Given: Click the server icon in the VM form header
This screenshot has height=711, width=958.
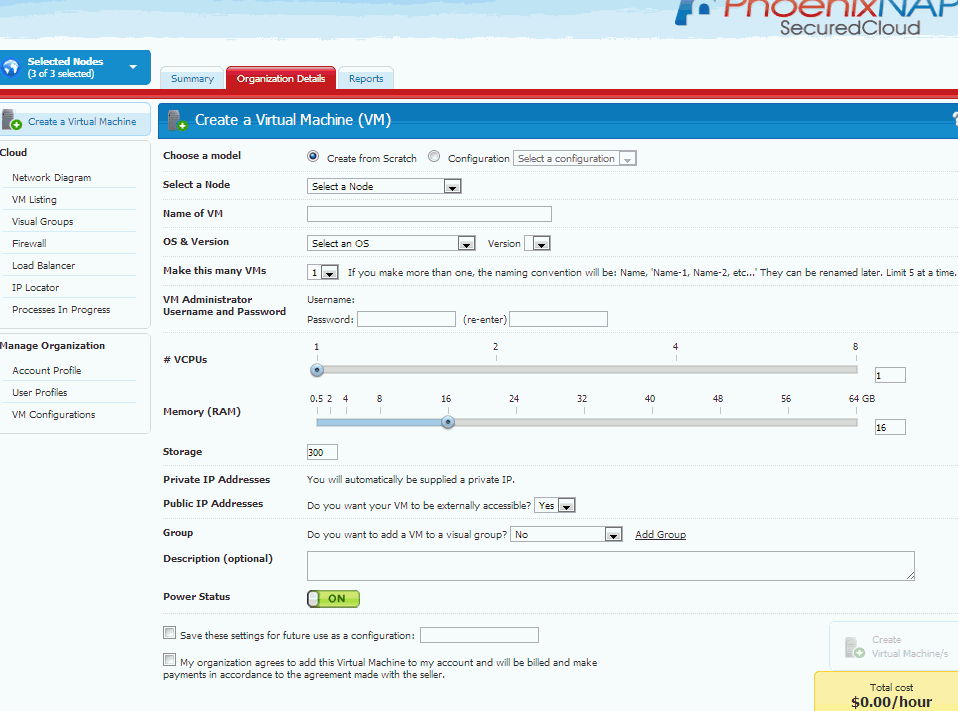Looking at the screenshot, I should (x=177, y=120).
